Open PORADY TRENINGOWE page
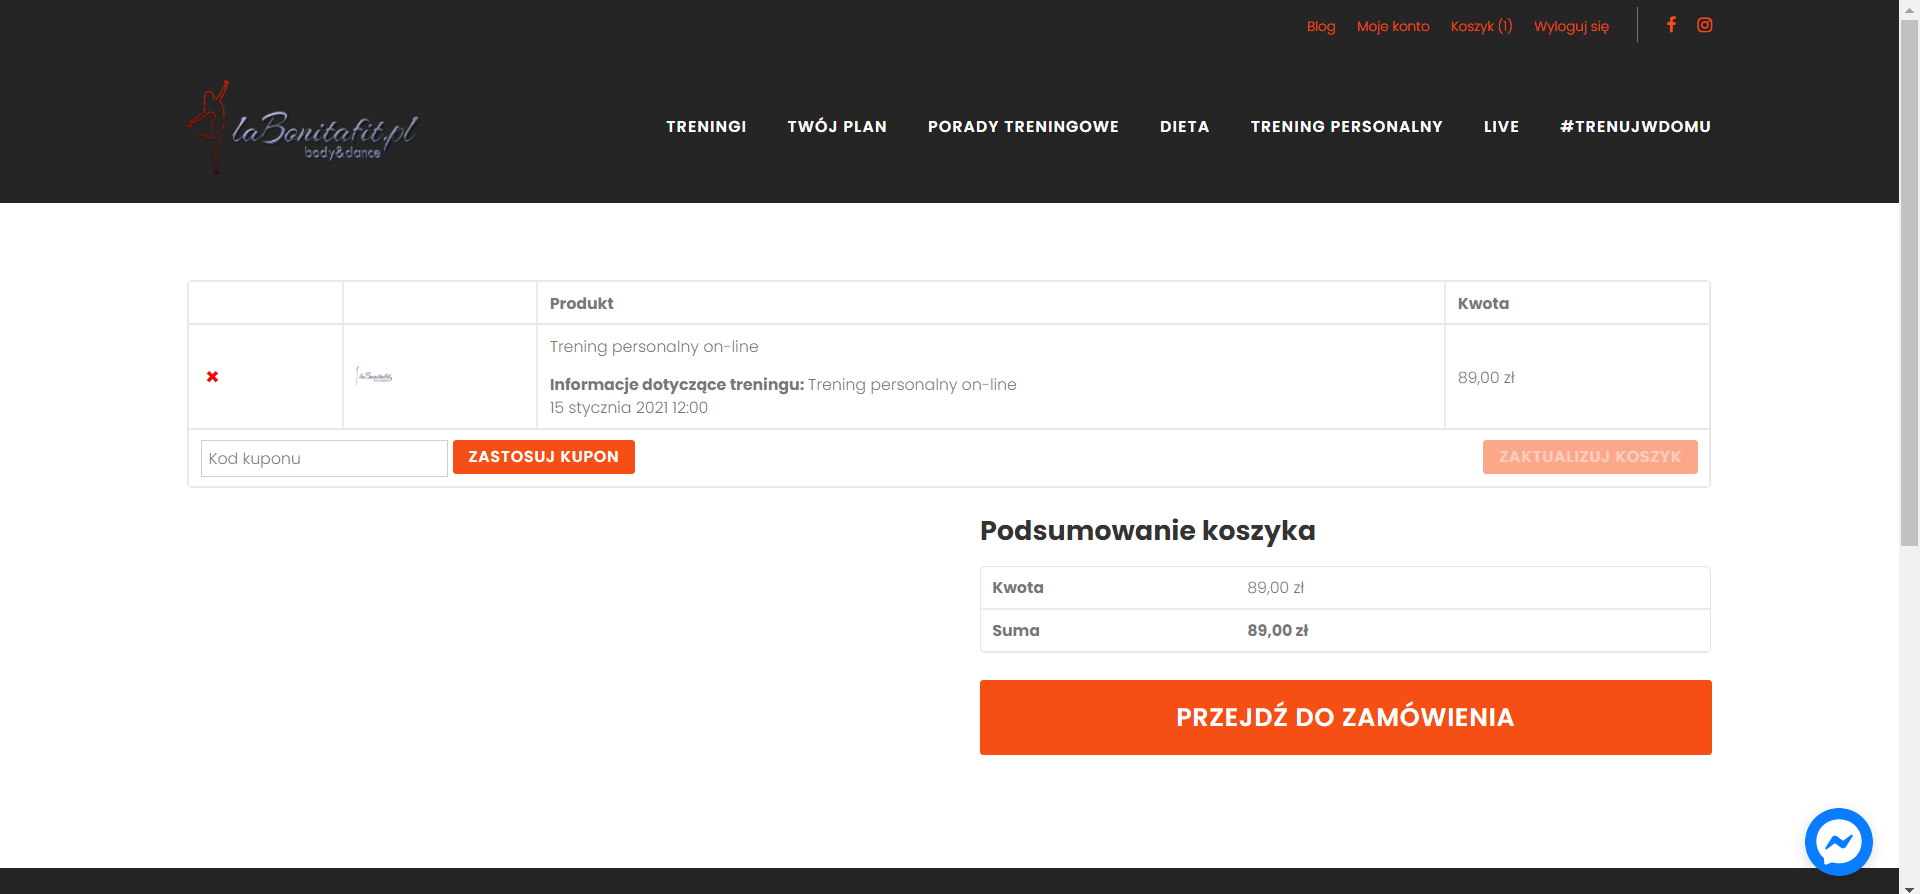1920x894 pixels. 1023,127
